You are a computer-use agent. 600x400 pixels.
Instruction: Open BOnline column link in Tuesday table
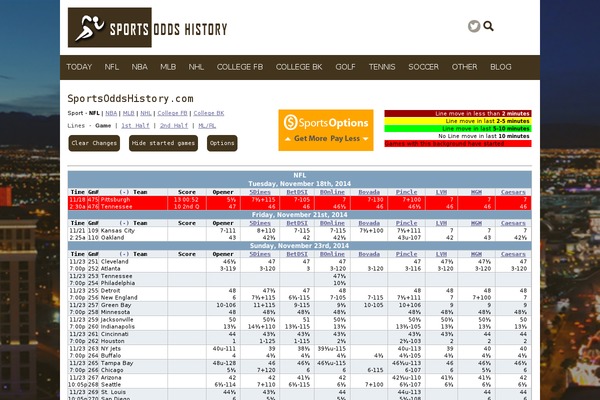[x=332, y=192]
